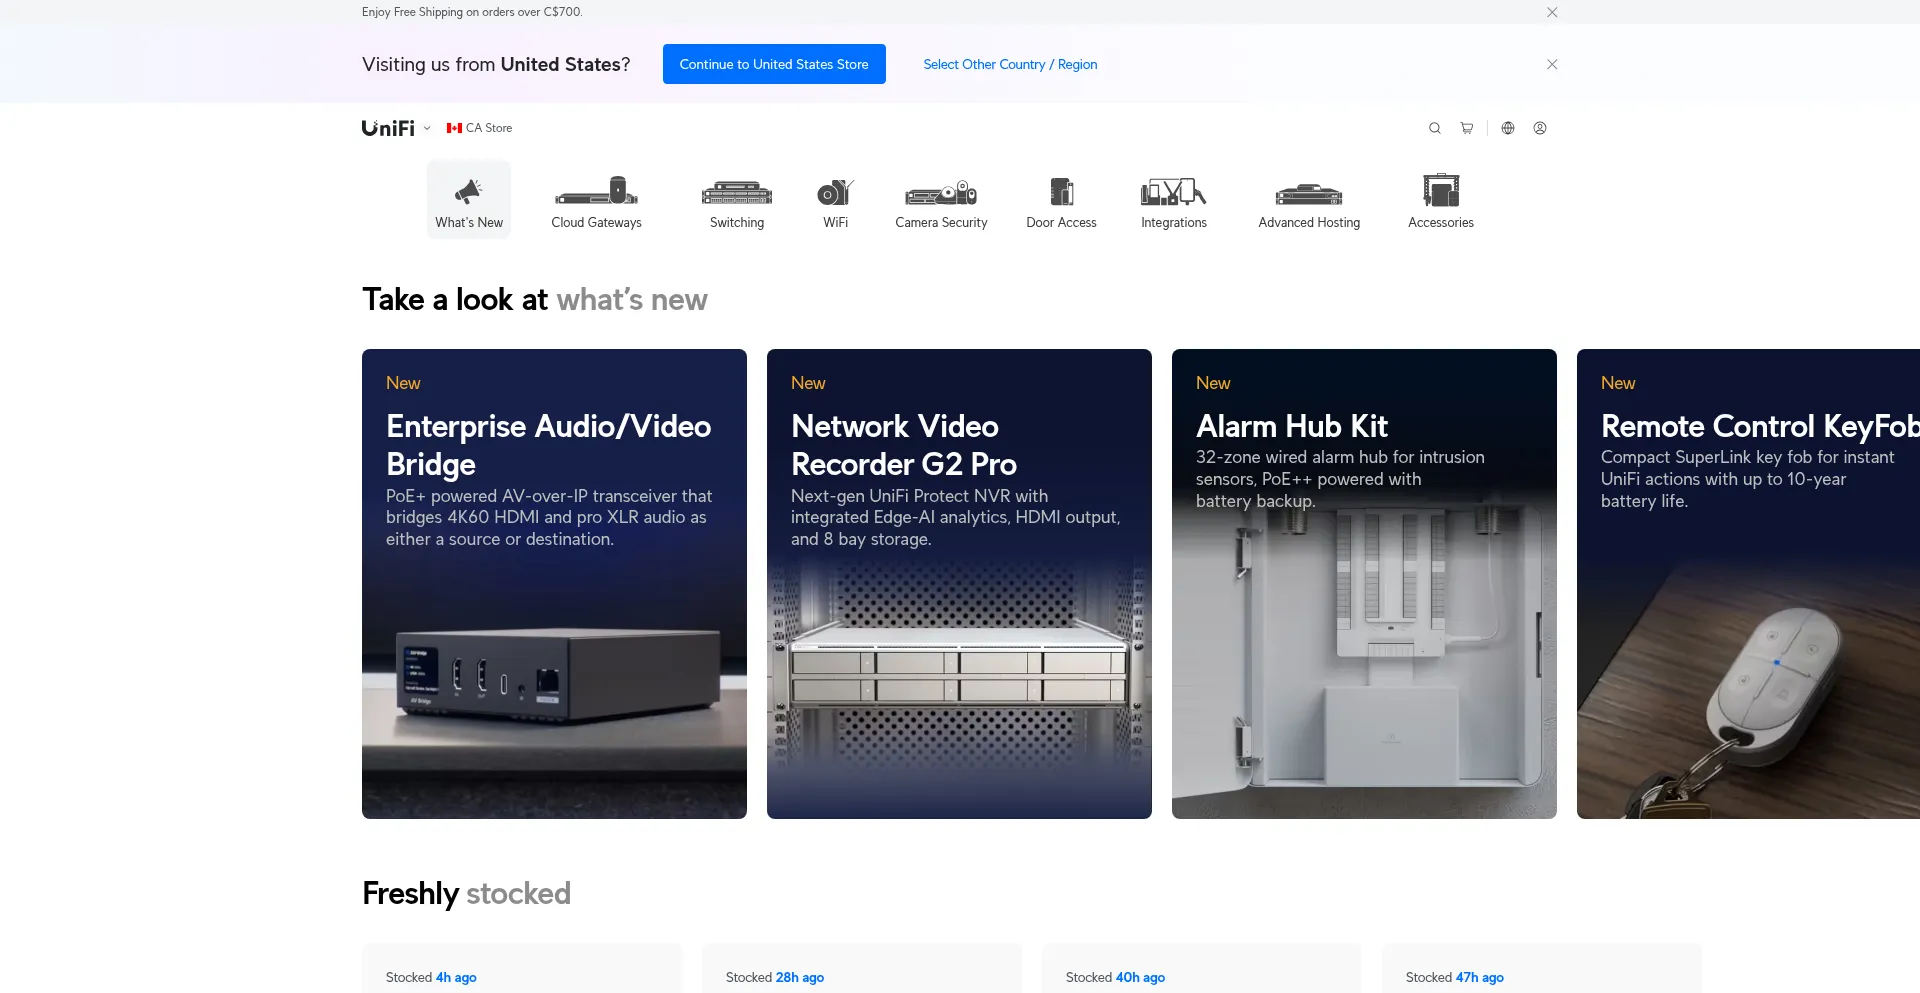Open the product stocked 40h ago

[1202, 968]
